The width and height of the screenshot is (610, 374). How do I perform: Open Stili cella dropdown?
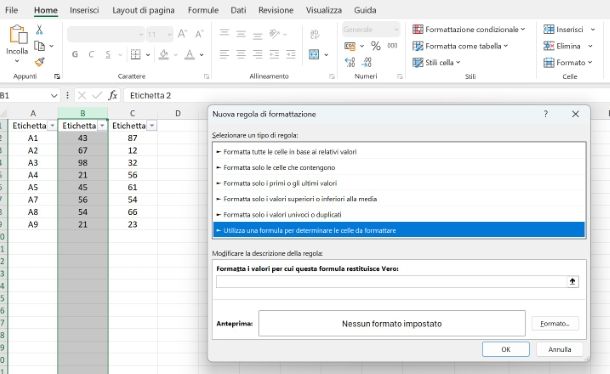(x=436, y=62)
